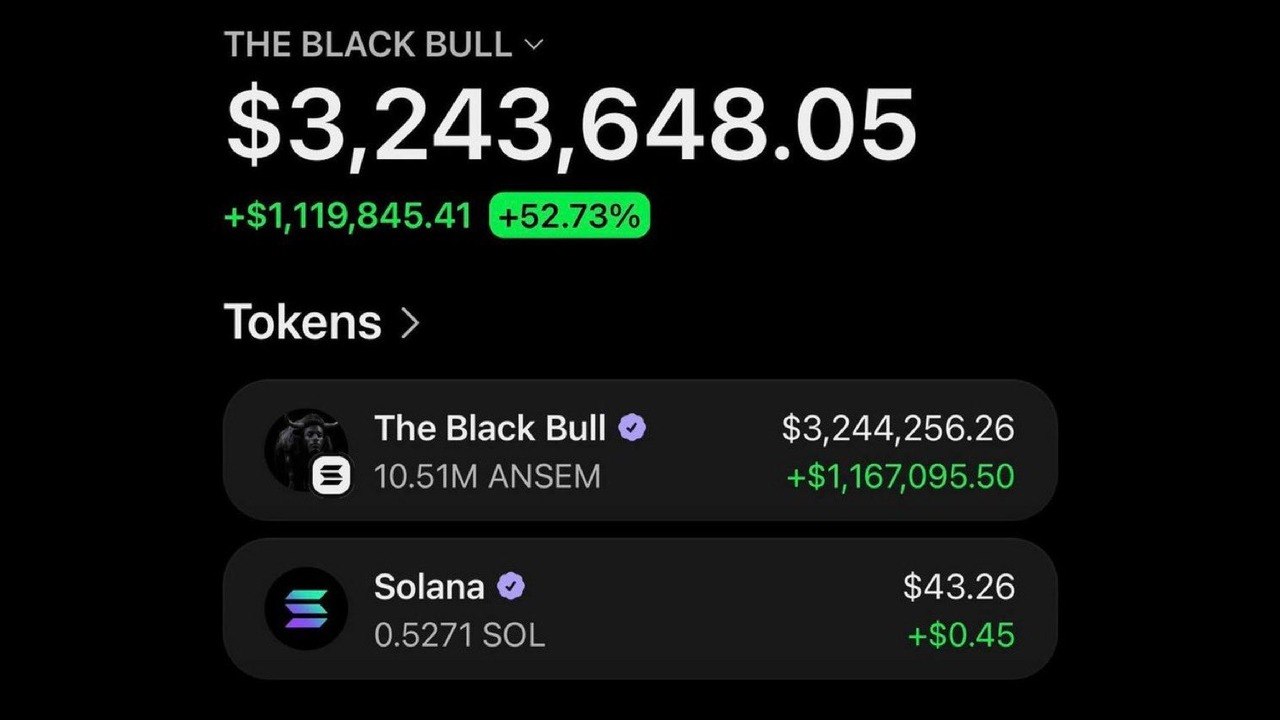
Task: Open THE BLACK BULL account dropdown chevron
Action: [x=533, y=45]
